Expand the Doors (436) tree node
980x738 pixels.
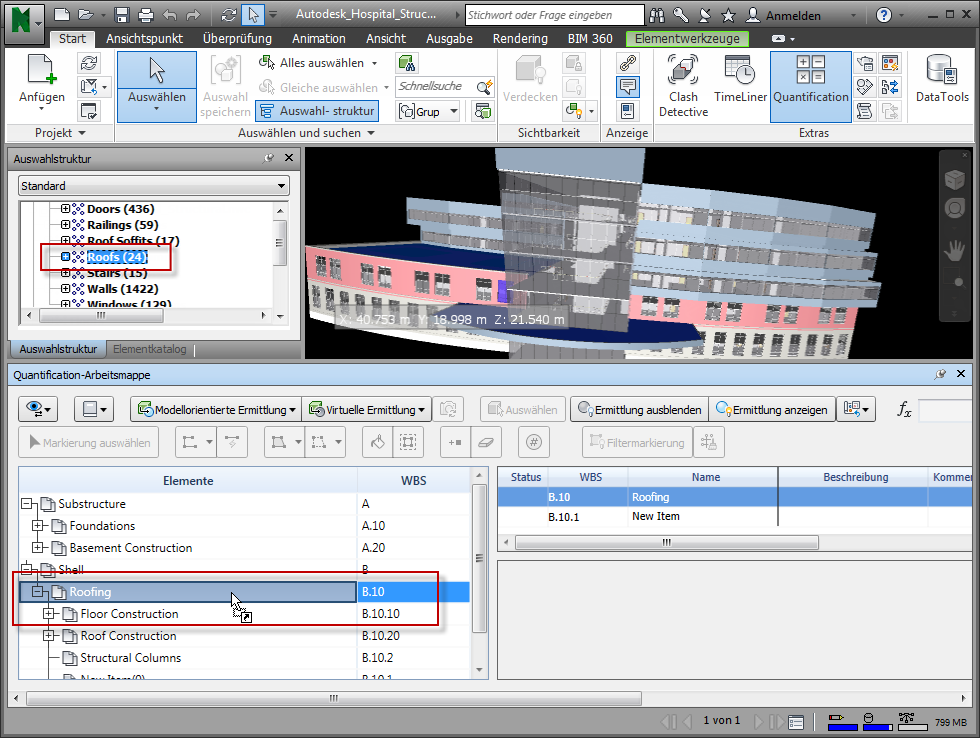coord(65,209)
